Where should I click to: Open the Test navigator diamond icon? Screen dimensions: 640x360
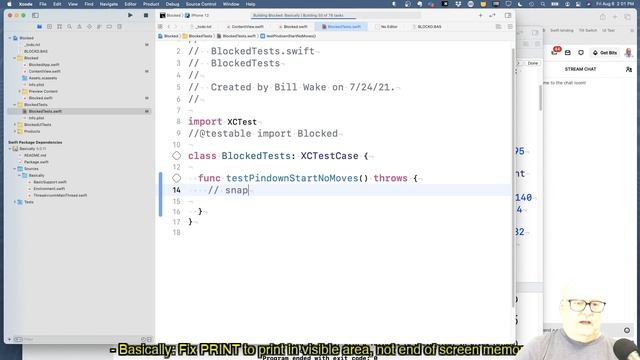89,27
